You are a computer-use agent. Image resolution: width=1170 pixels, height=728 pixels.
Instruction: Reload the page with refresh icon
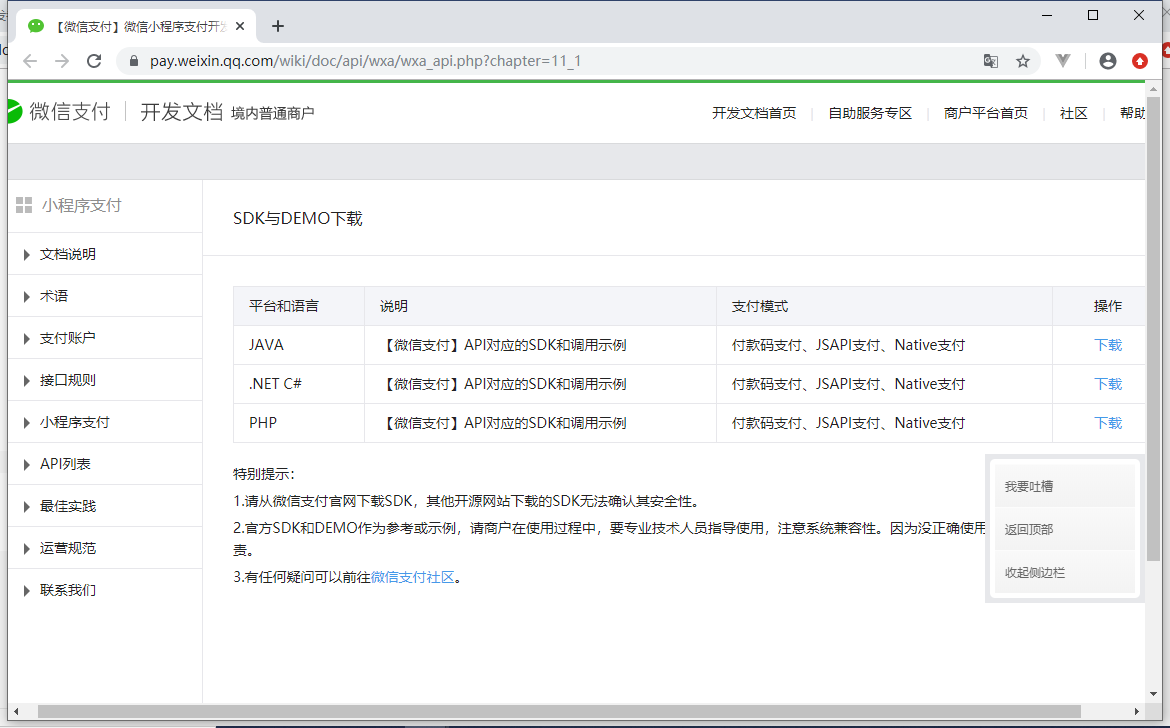(94, 61)
